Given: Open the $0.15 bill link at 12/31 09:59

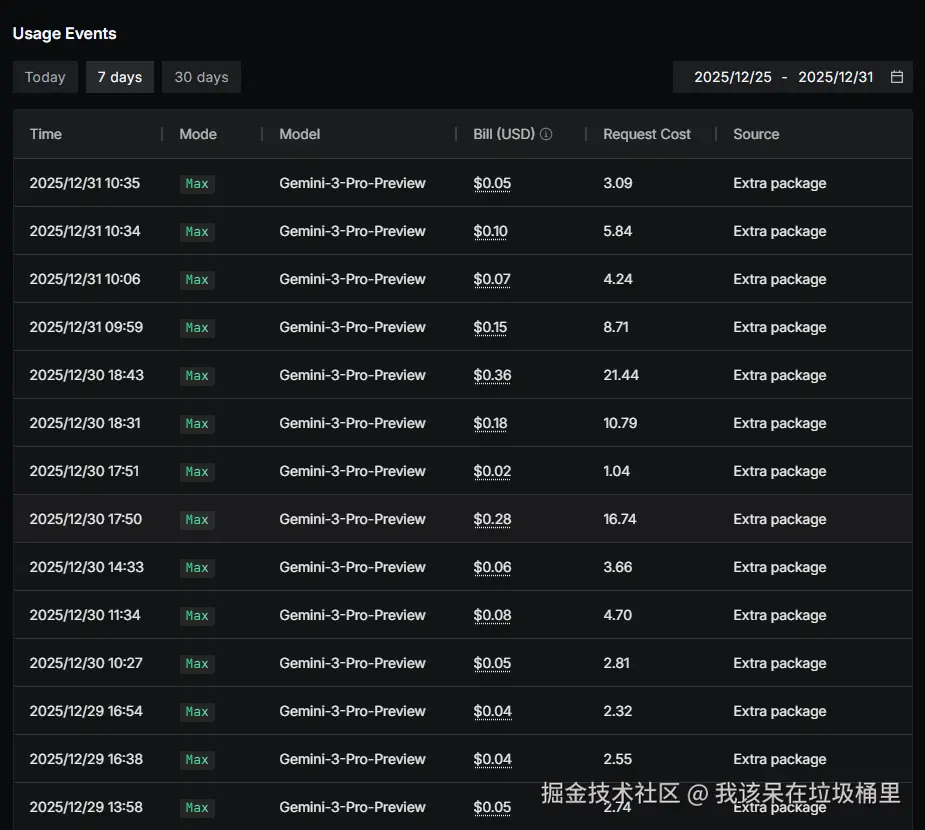Looking at the screenshot, I should [x=490, y=327].
